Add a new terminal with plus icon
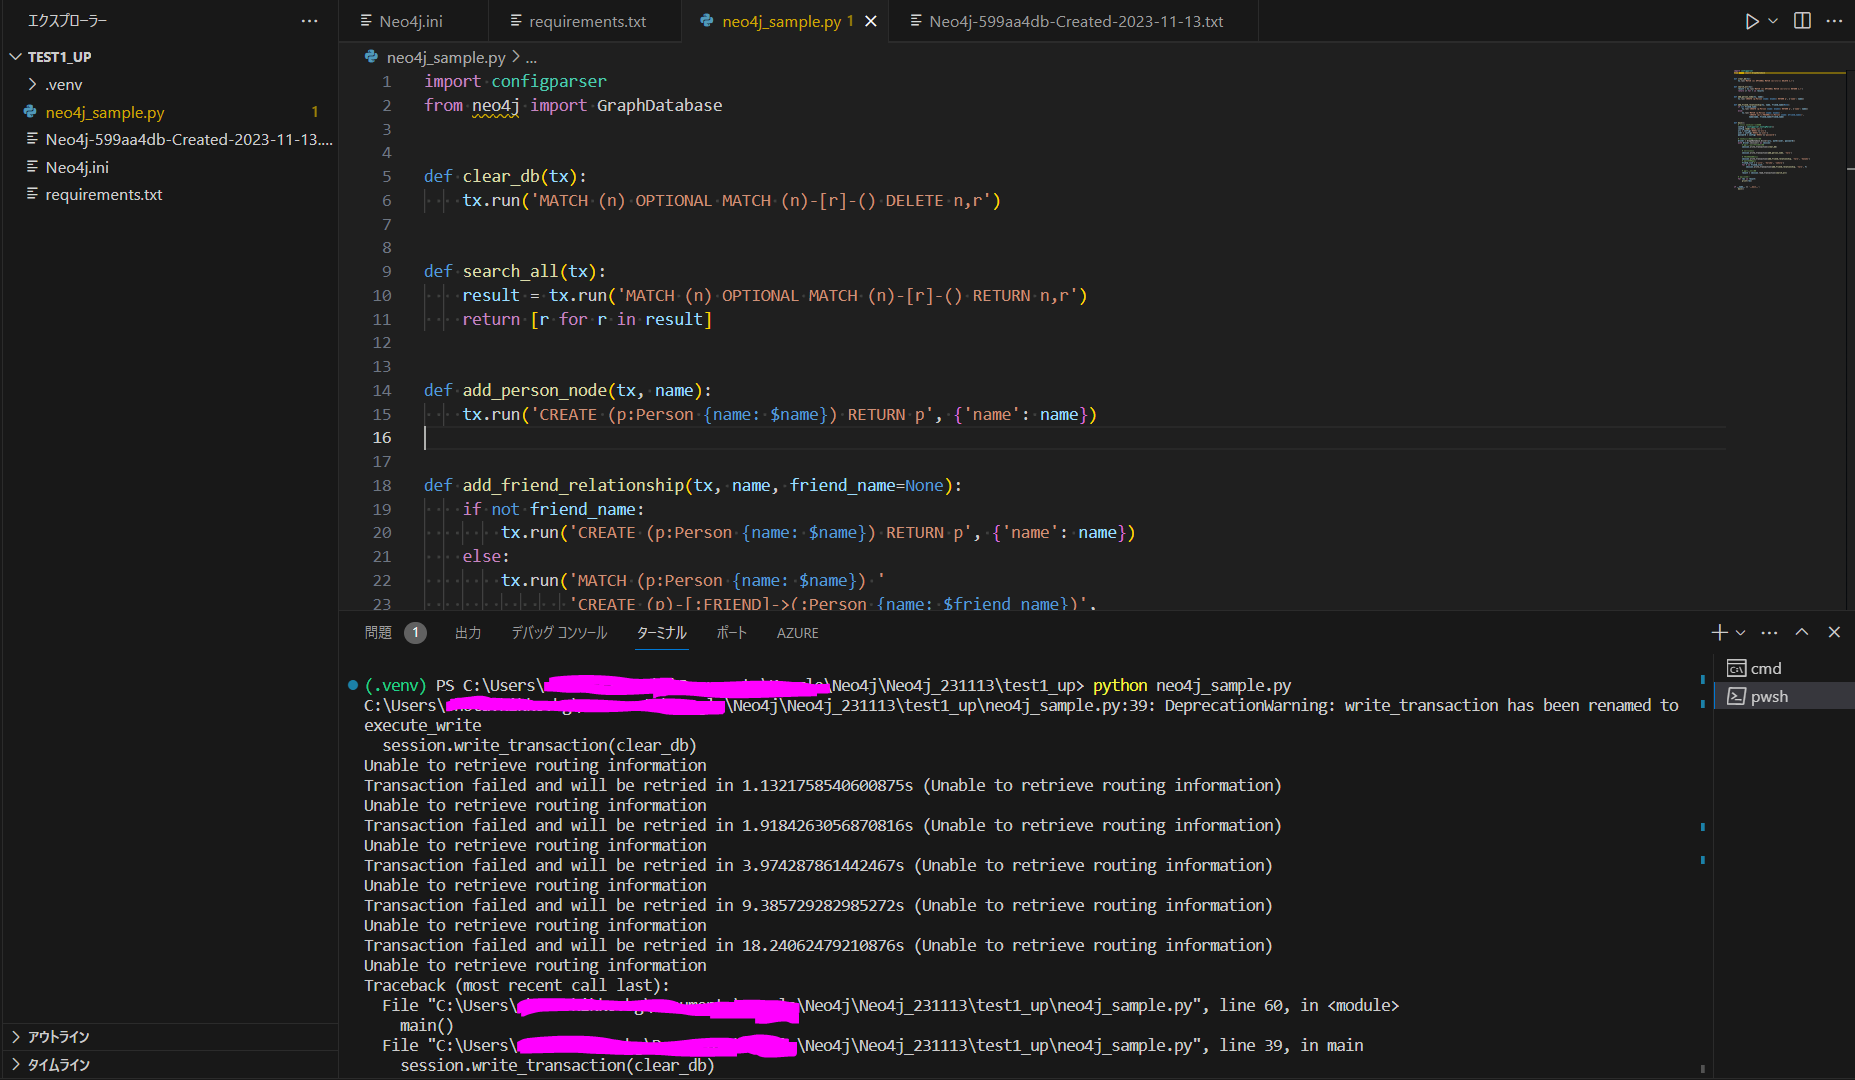Image resolution: width=1855 pixels, height=1080 pixels. [x=1719, y=632]
